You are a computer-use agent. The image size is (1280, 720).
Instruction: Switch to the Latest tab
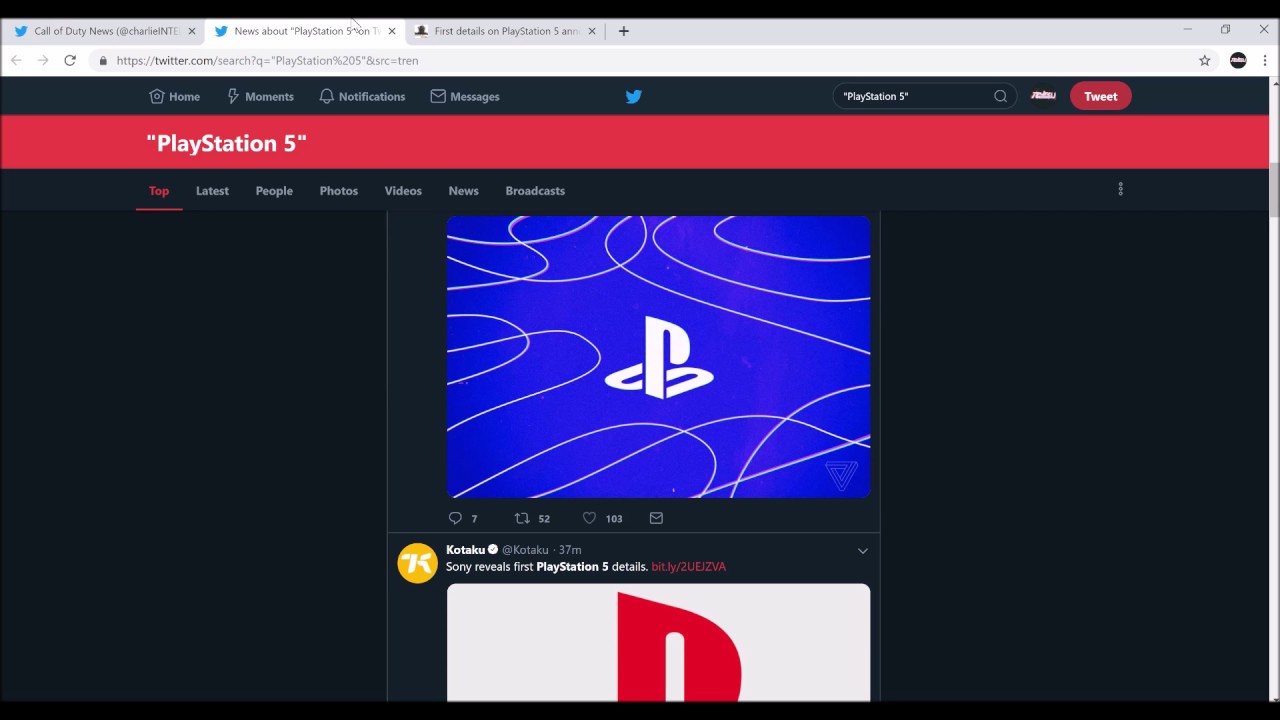(x=212, y=190)
